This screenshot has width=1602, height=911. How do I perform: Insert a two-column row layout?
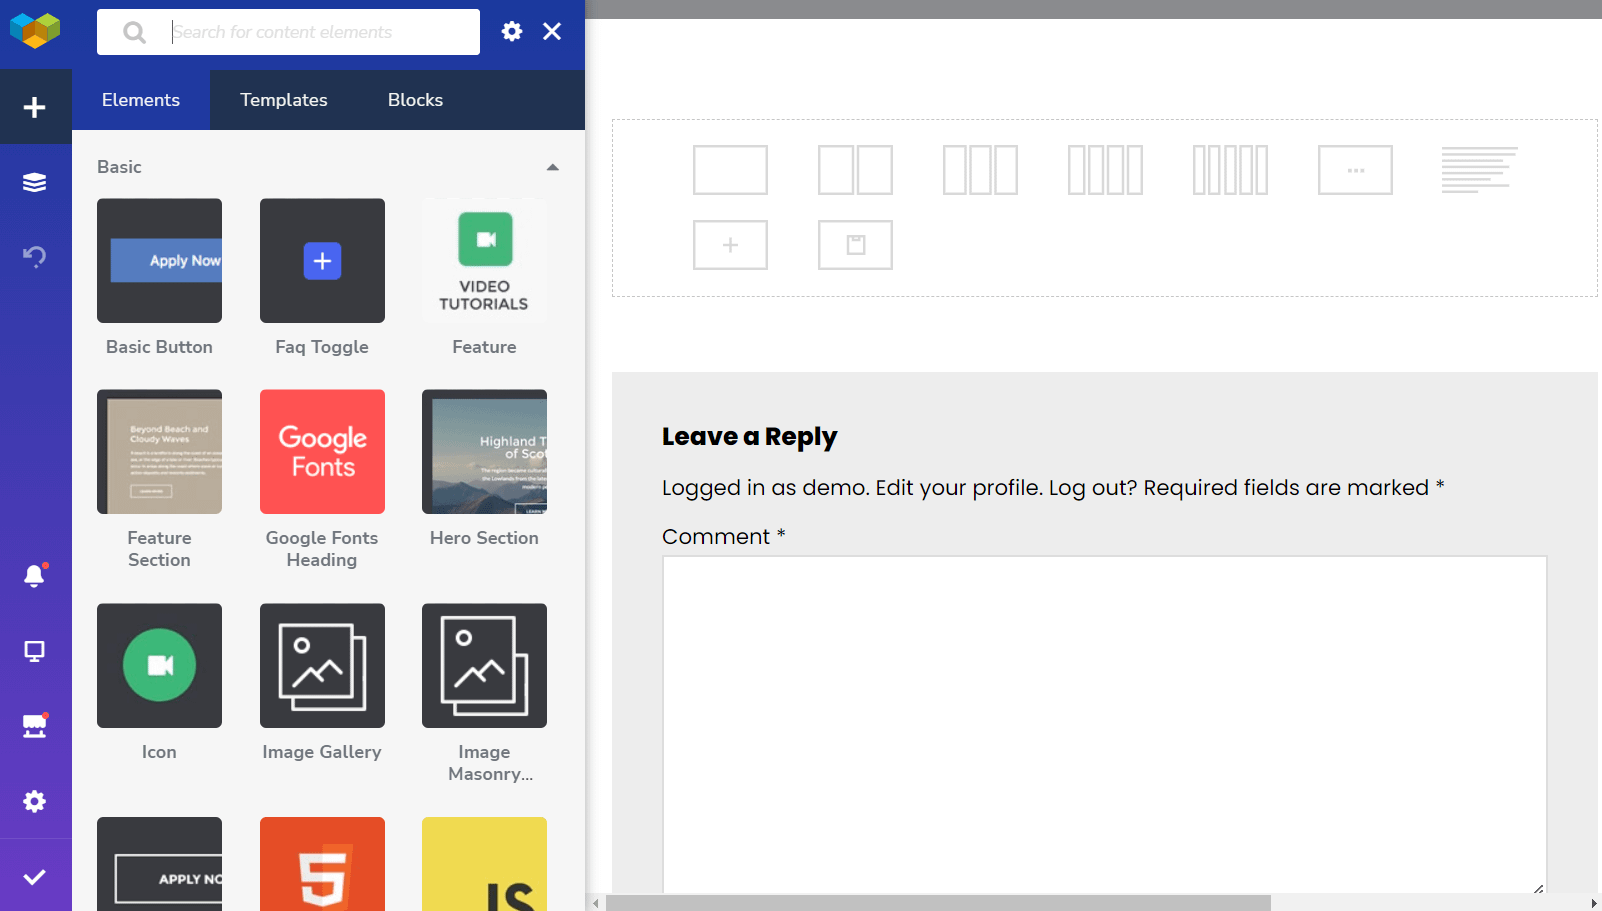(856, 170)
